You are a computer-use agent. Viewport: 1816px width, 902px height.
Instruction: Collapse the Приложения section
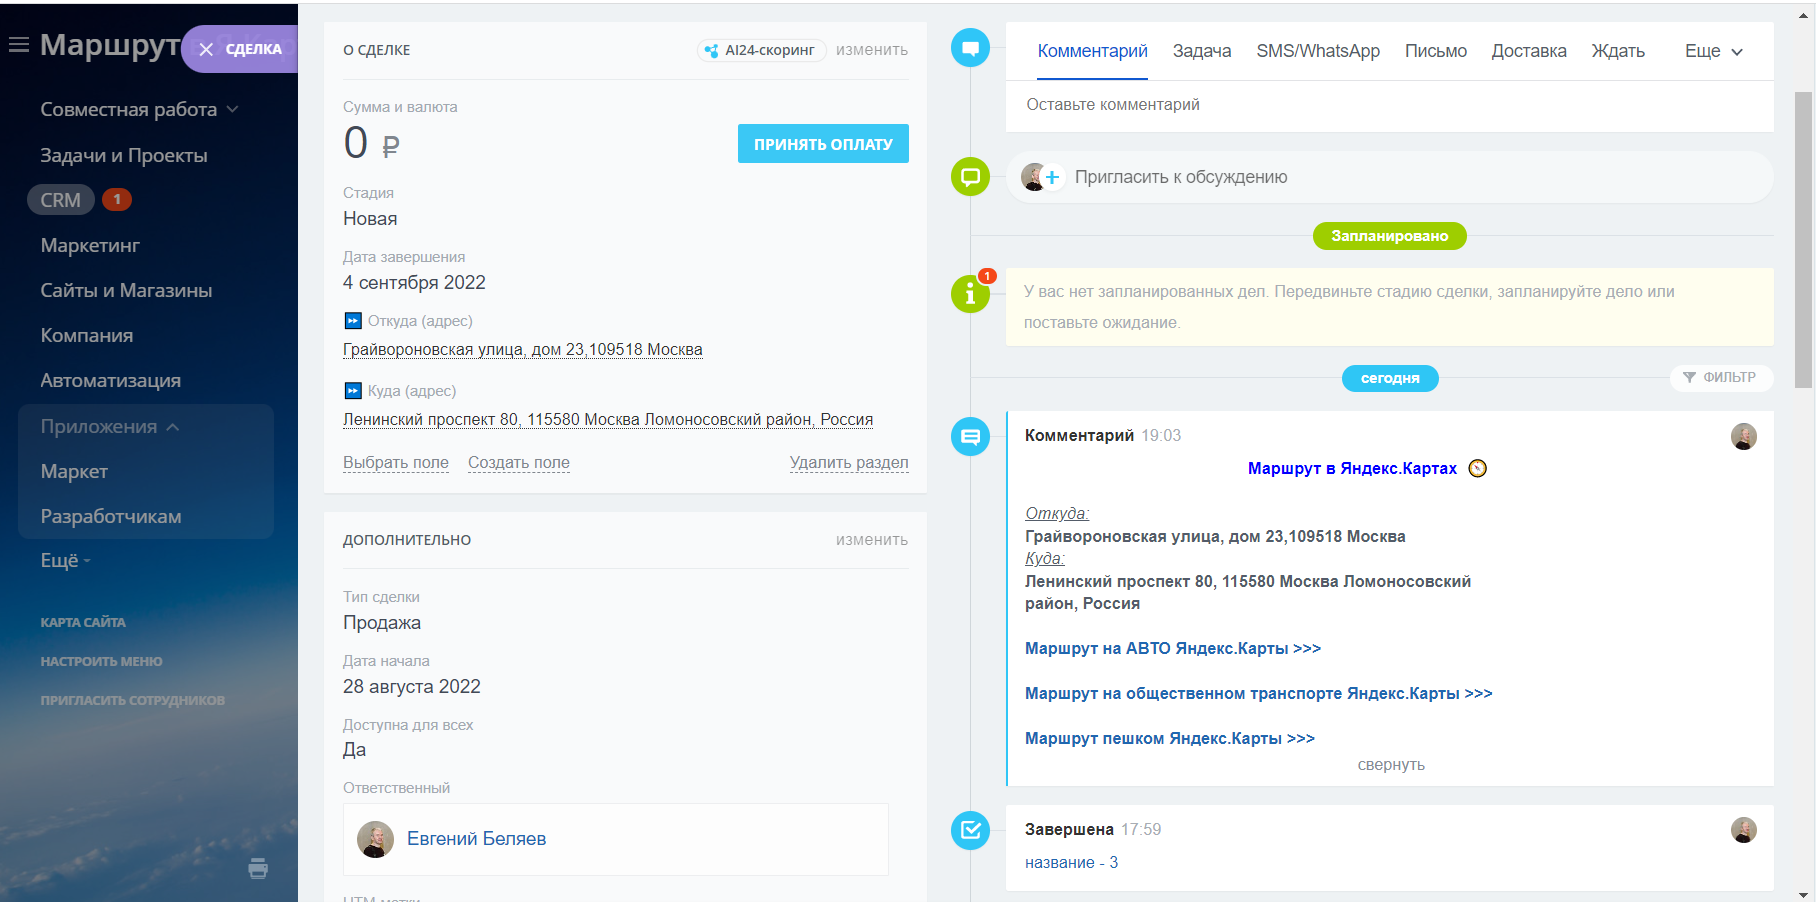tap(110, 426)
